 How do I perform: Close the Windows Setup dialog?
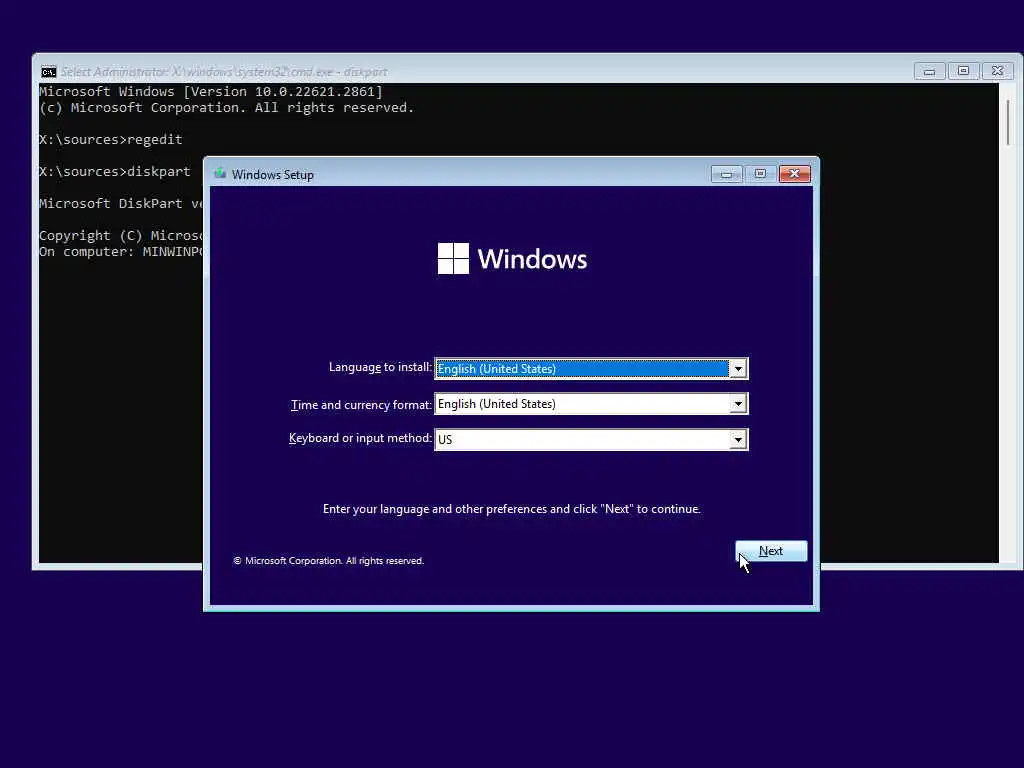pyautogui.click(x=794, y=174)
